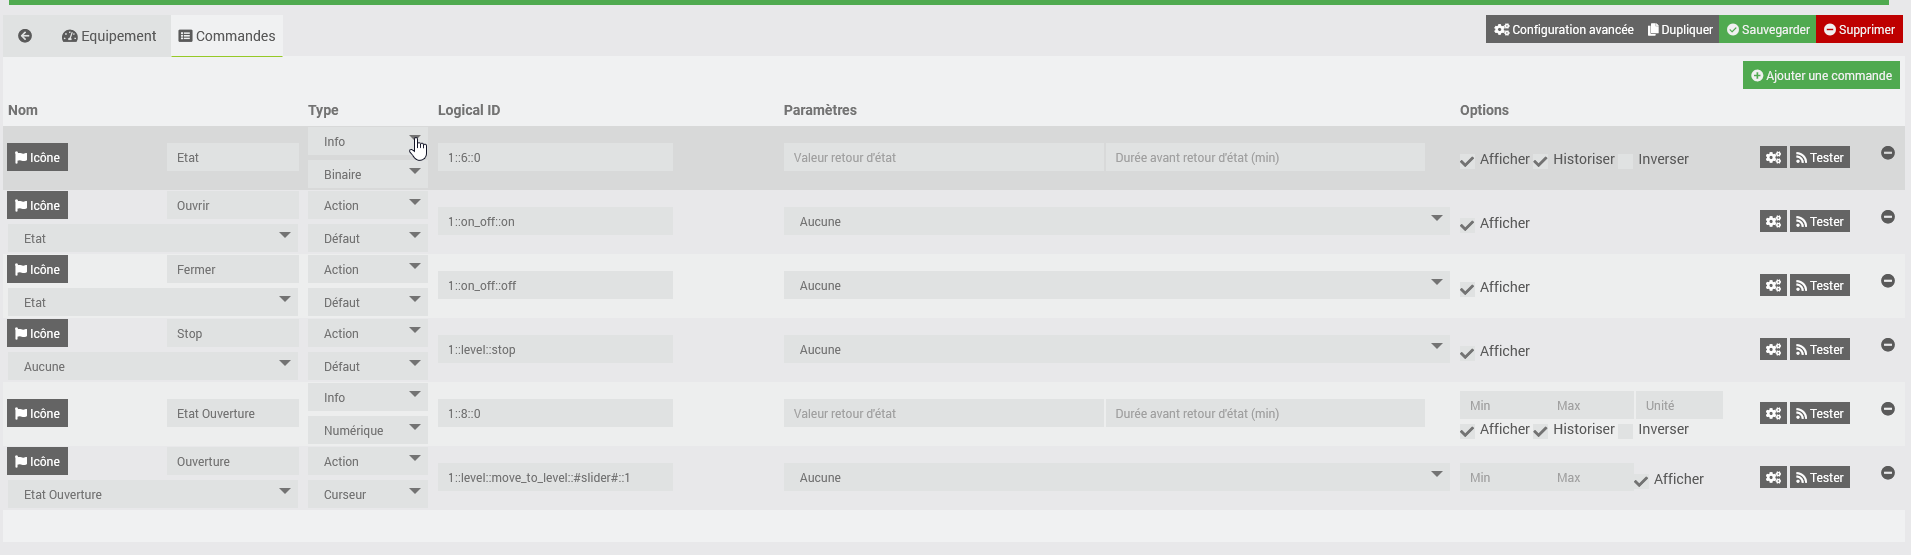Uncheck Afficher for the Fermer command
Screen dimensions: 1911x555
[x=1467, y=289]
